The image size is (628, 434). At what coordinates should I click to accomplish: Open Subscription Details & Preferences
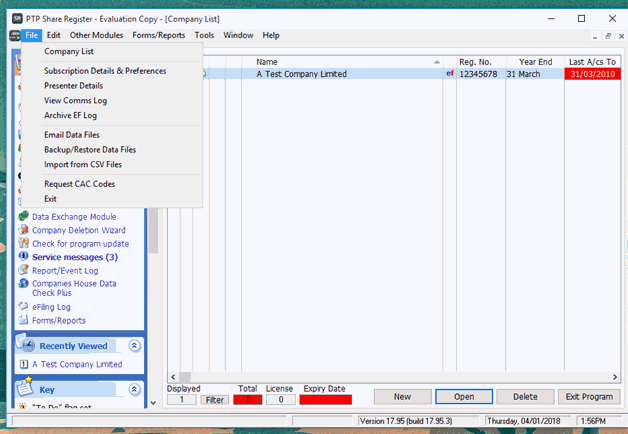pyautogui.click(x=105, y=70)
